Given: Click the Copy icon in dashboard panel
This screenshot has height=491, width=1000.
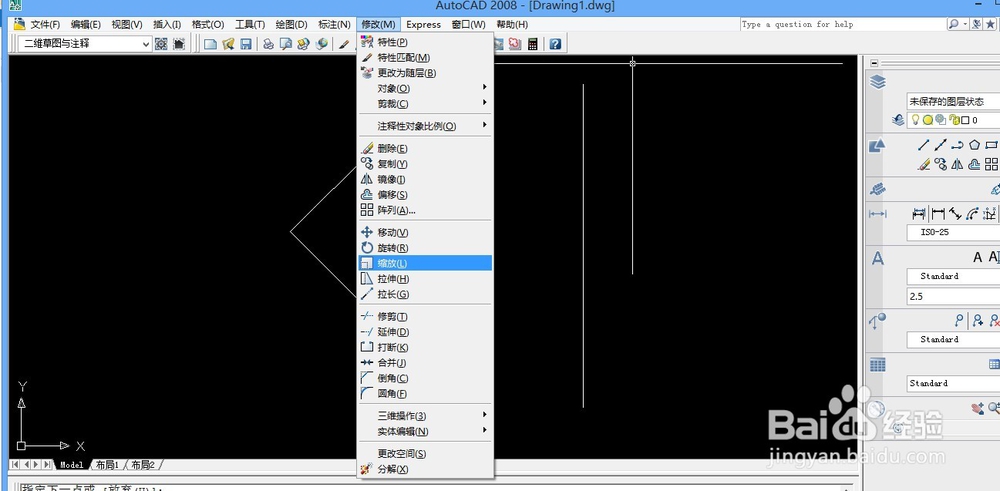Looking at the screenshot, I should pos(940,165).
